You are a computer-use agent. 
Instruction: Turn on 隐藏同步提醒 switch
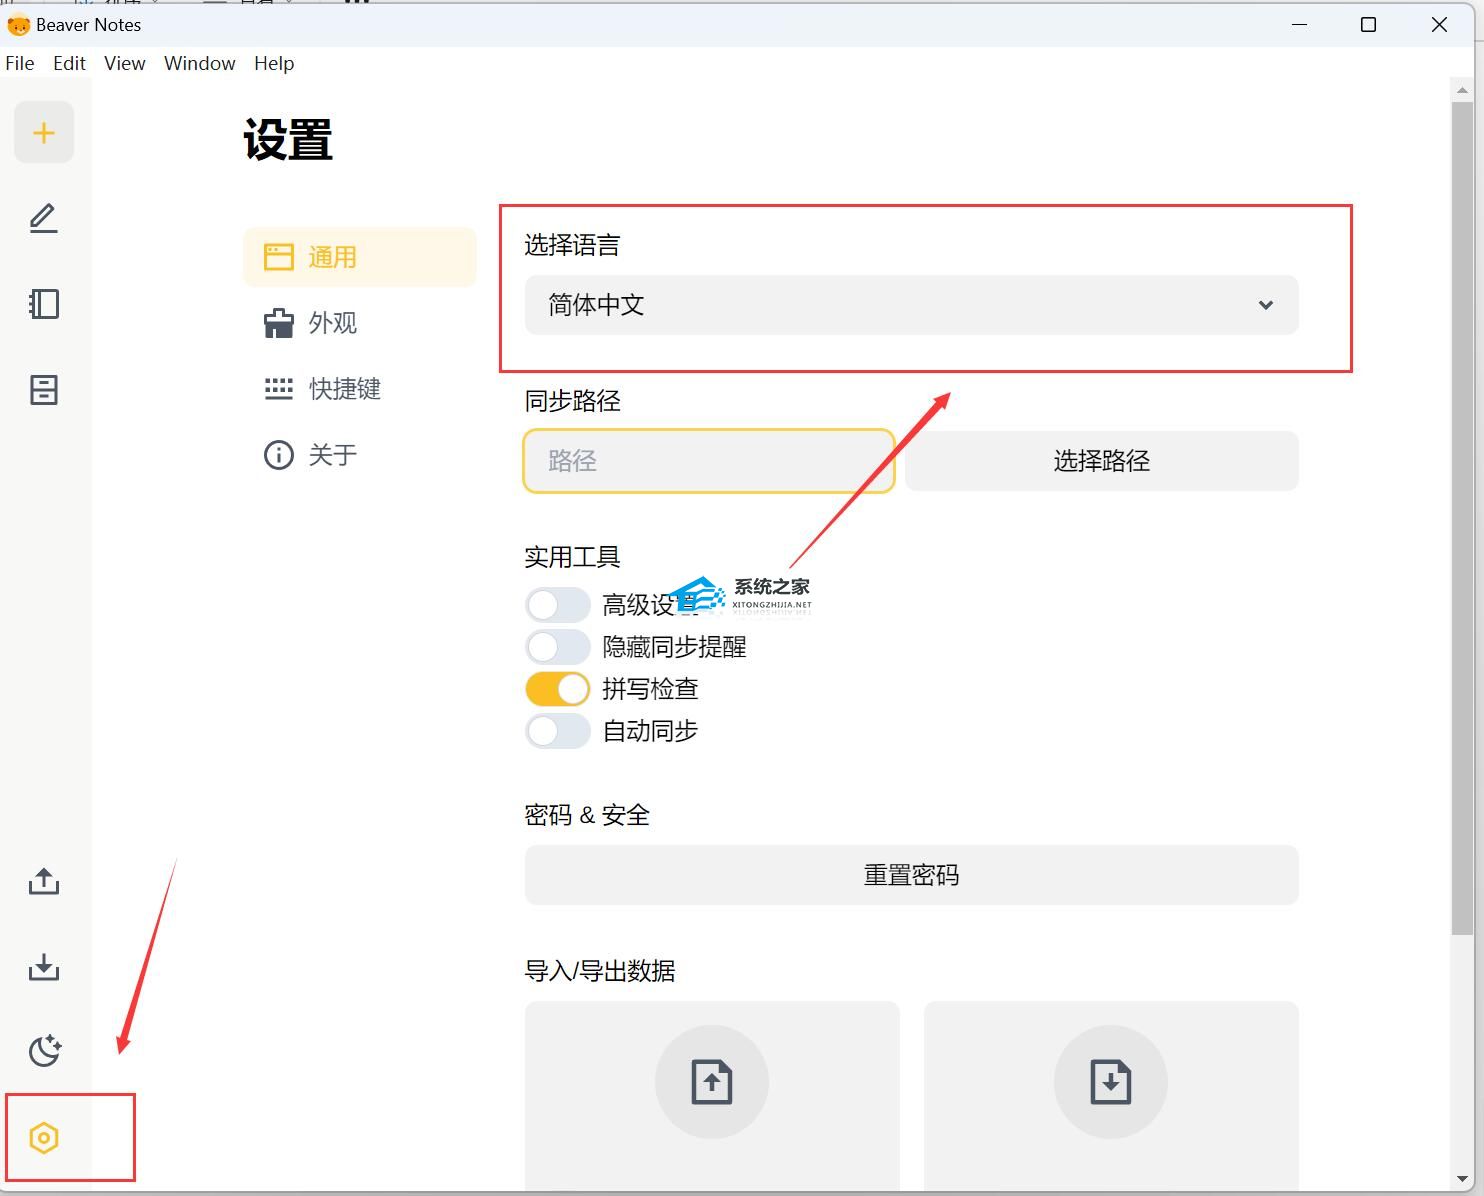[x=558, y=647]
